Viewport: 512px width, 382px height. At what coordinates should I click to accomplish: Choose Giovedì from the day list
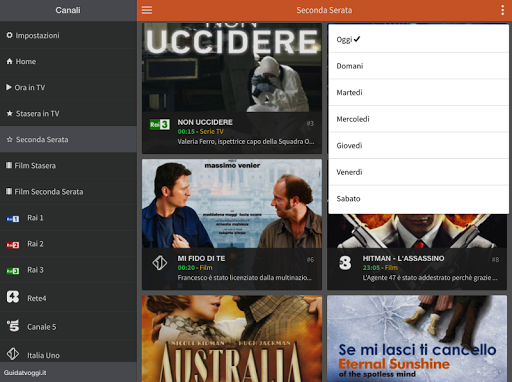pyautogui.click(x=418, y=146)
